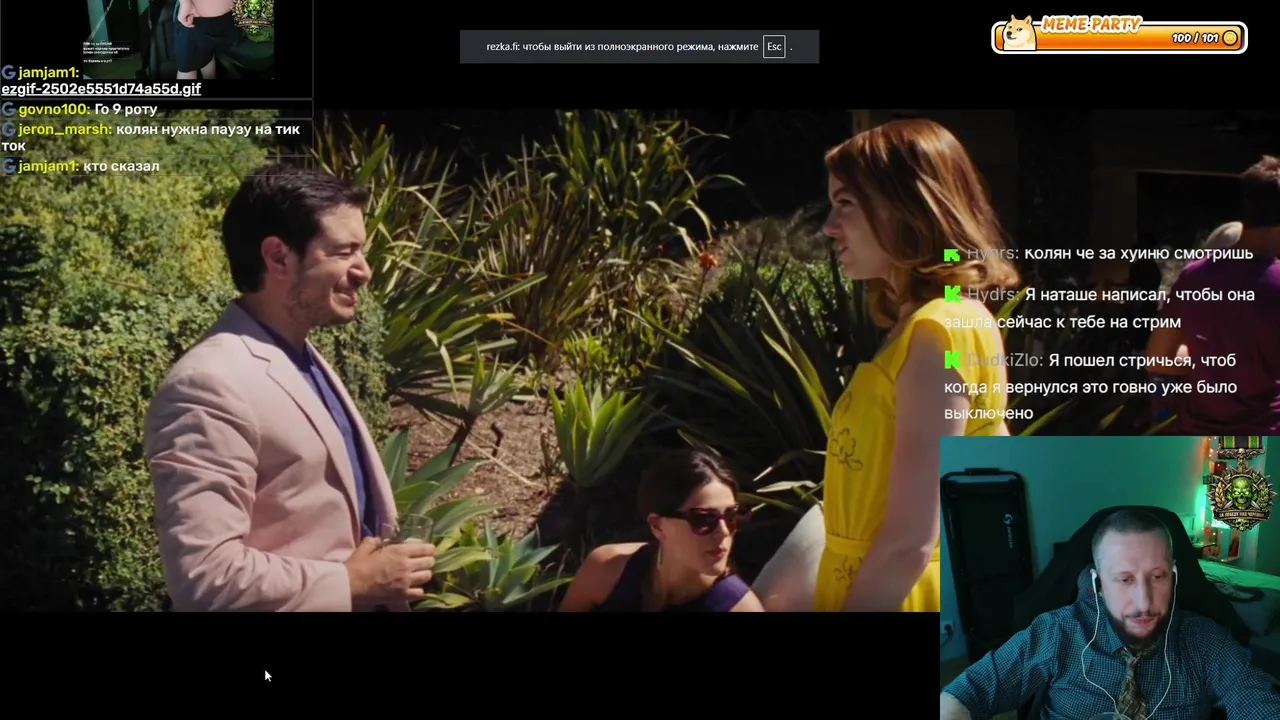Click chat message 'кто сказал'

(x=121, y=166)
